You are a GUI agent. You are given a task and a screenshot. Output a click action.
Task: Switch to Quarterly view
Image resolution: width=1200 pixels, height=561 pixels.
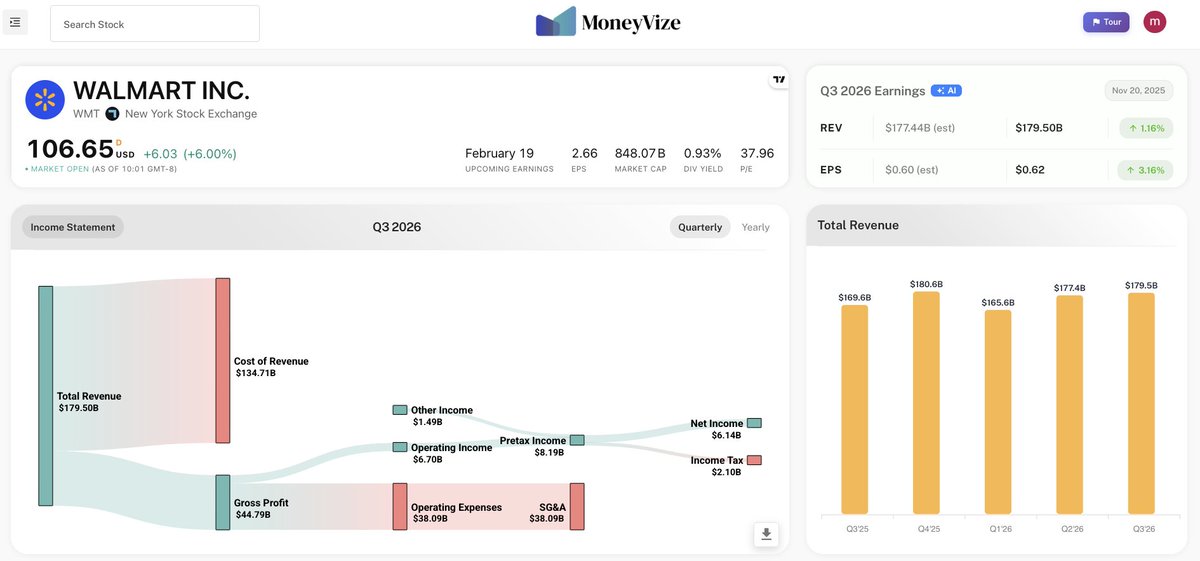pos(700,227)
